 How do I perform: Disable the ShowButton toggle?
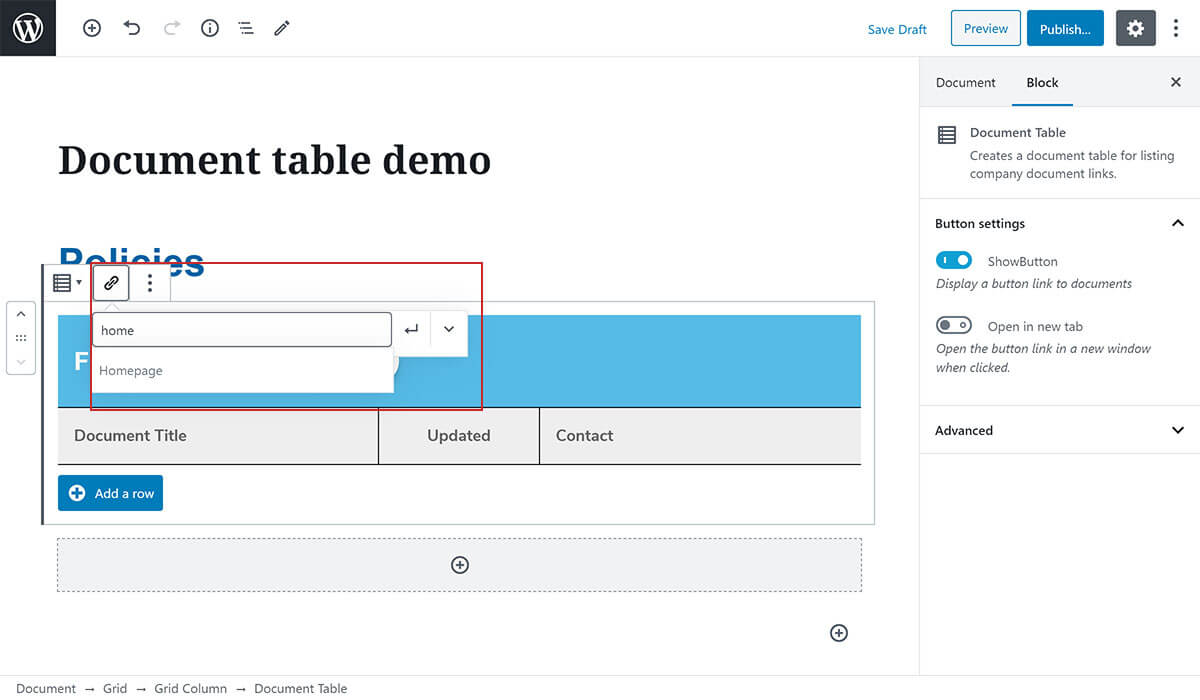[x=954, y=260]
